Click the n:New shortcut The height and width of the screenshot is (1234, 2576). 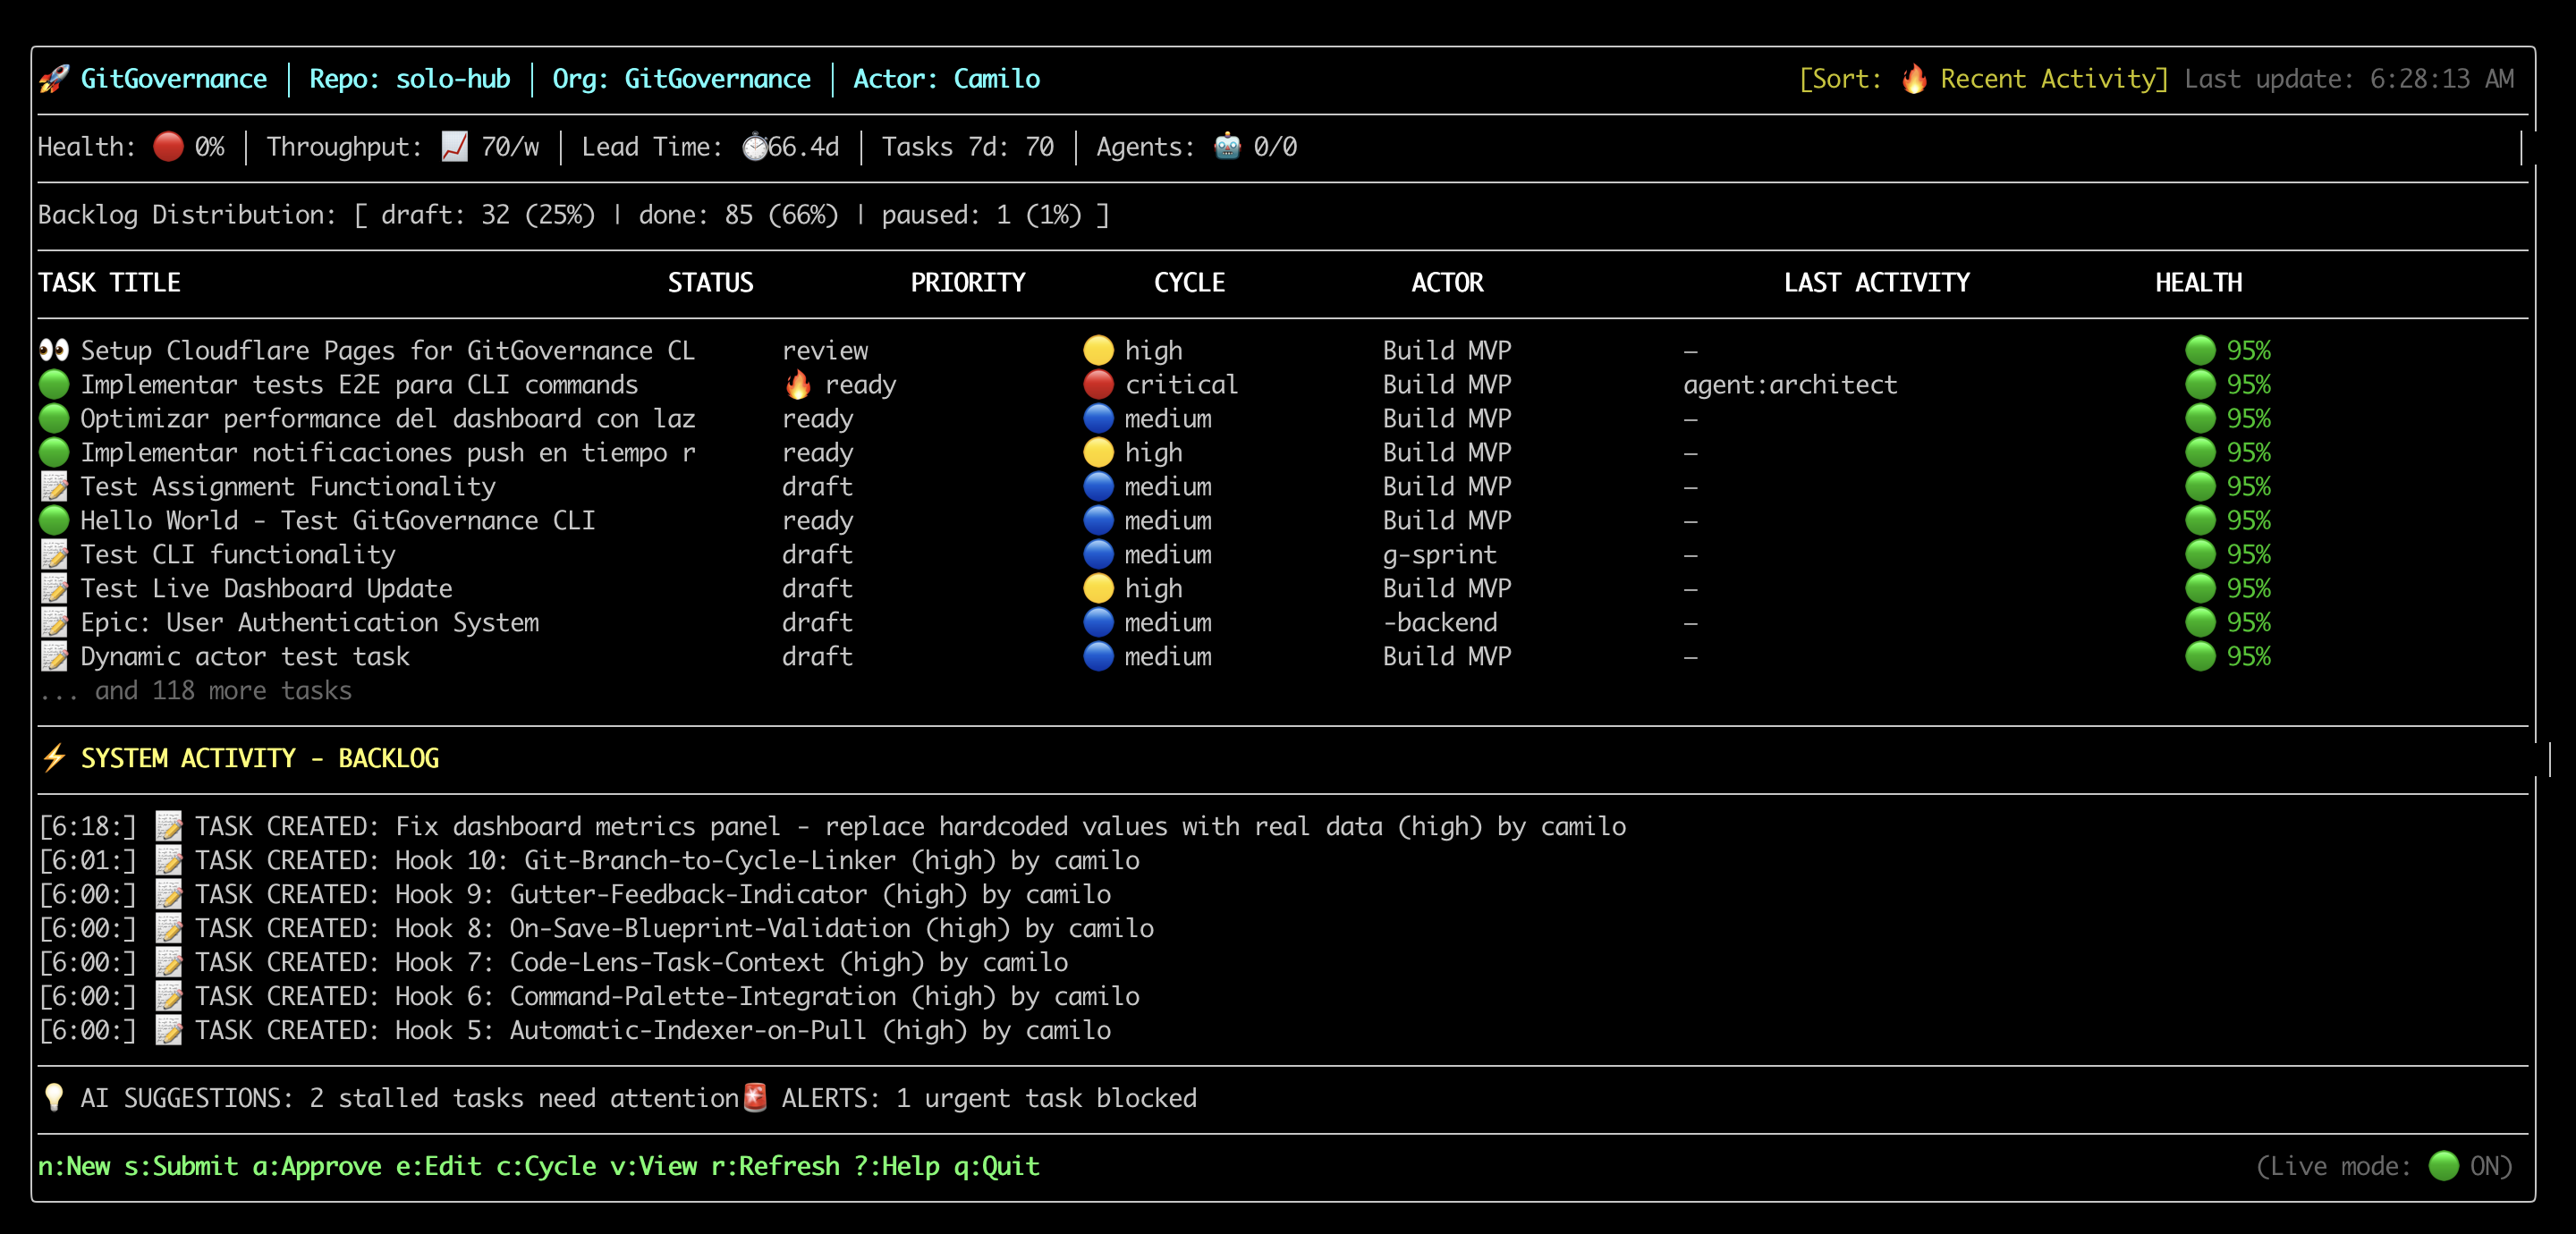(74, 1166)
